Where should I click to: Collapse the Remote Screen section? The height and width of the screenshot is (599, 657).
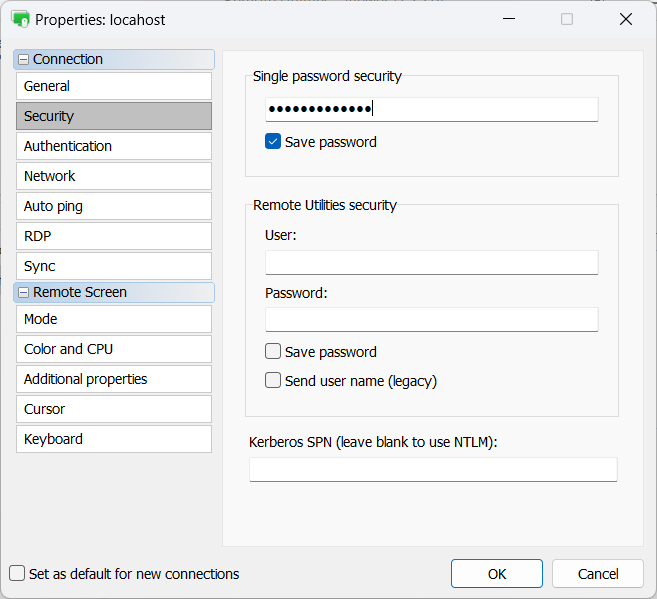click(23, 293)
